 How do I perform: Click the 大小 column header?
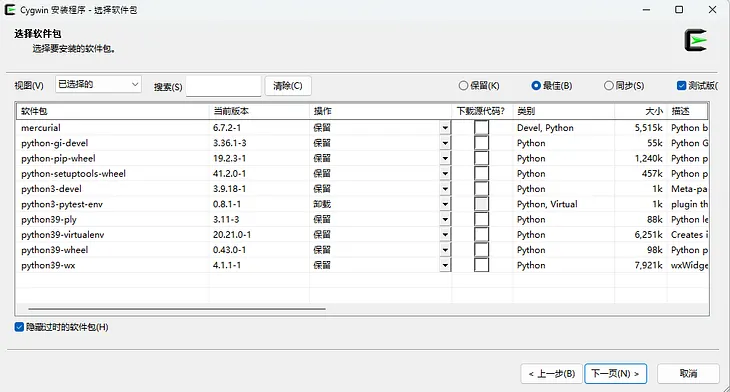(641, 111)
